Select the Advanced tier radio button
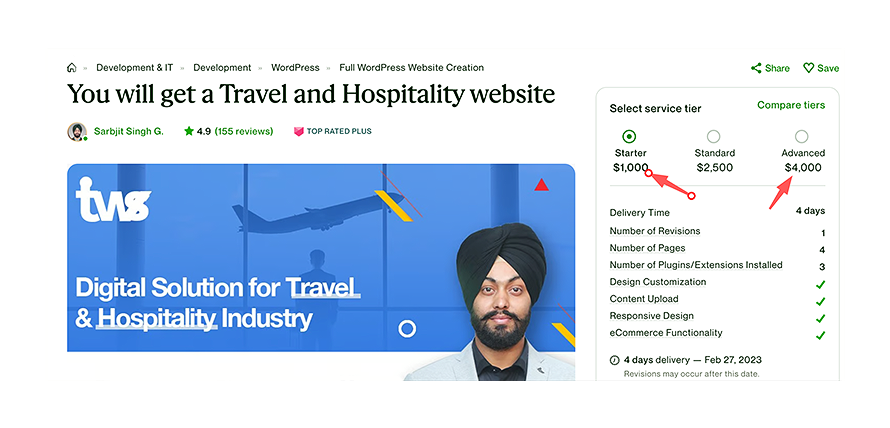Screen dimensions: 890x428 pyautogui.click(x=801, y=136)
